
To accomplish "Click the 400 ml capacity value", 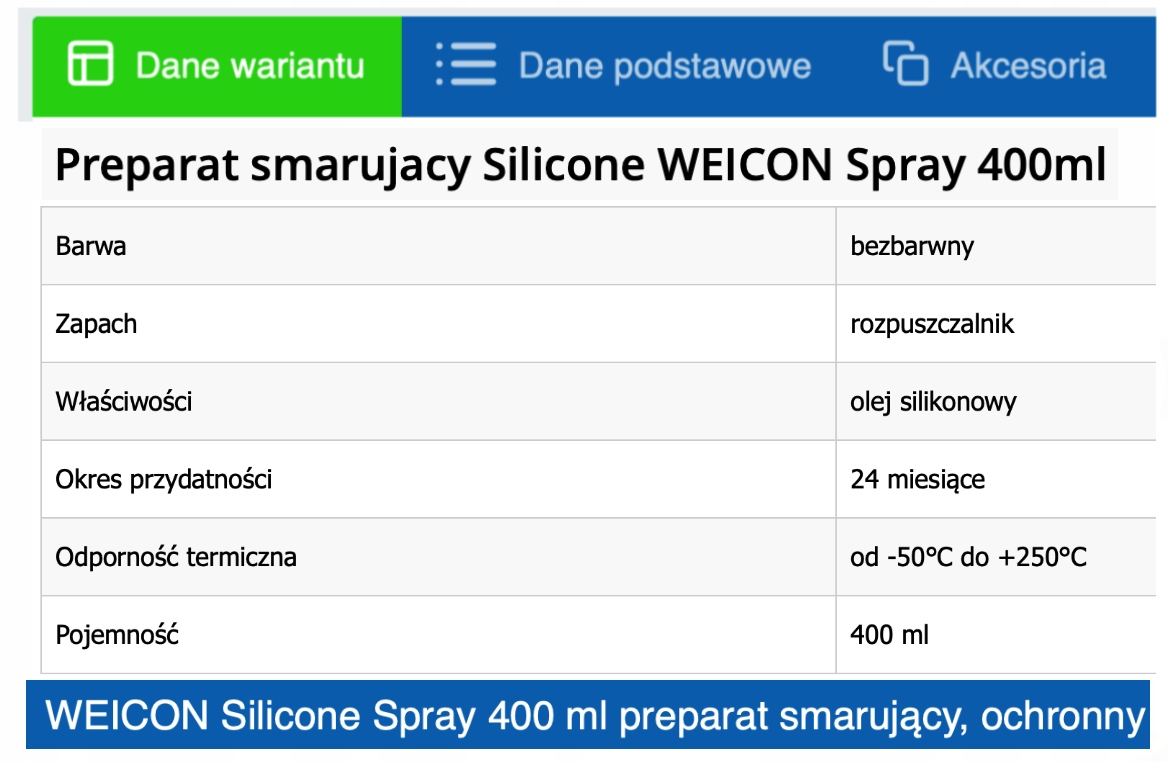I will pos(889,635).
